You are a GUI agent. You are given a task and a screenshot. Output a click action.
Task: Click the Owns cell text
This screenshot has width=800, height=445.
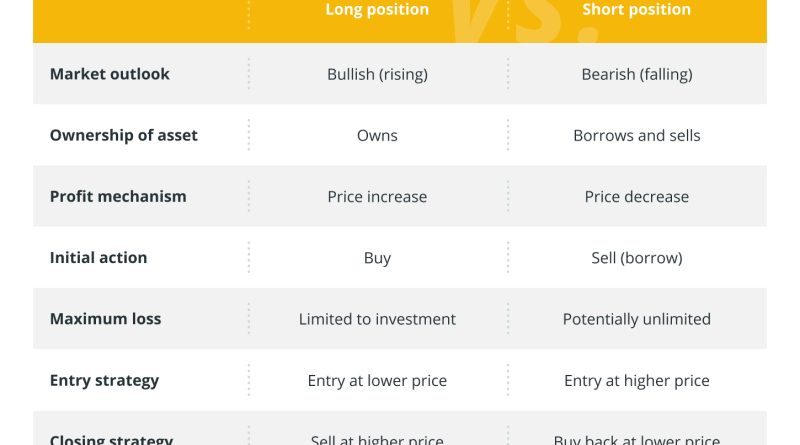coord(377,136)
